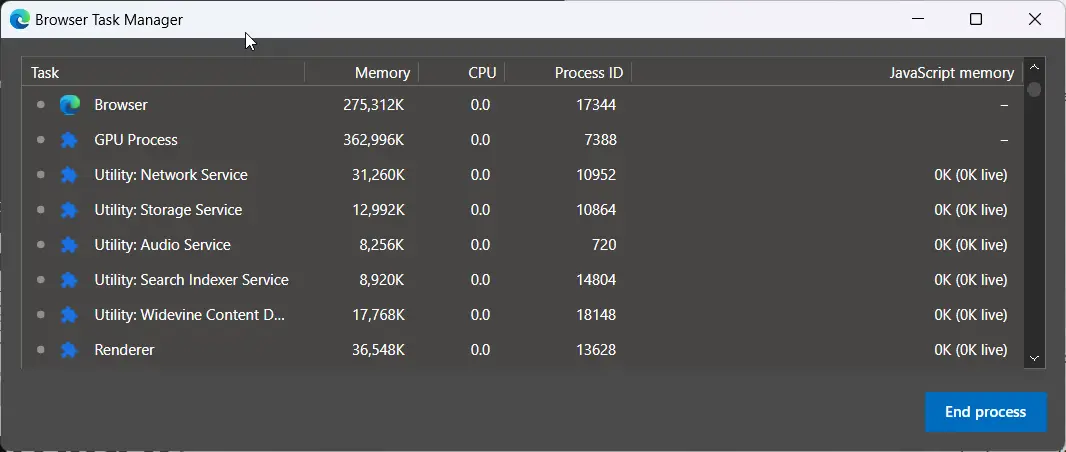Click the bullet dot beside Renderer
Image resolution: width=1066 pixels, height=452 pixels.
click(x=41, y=350)
